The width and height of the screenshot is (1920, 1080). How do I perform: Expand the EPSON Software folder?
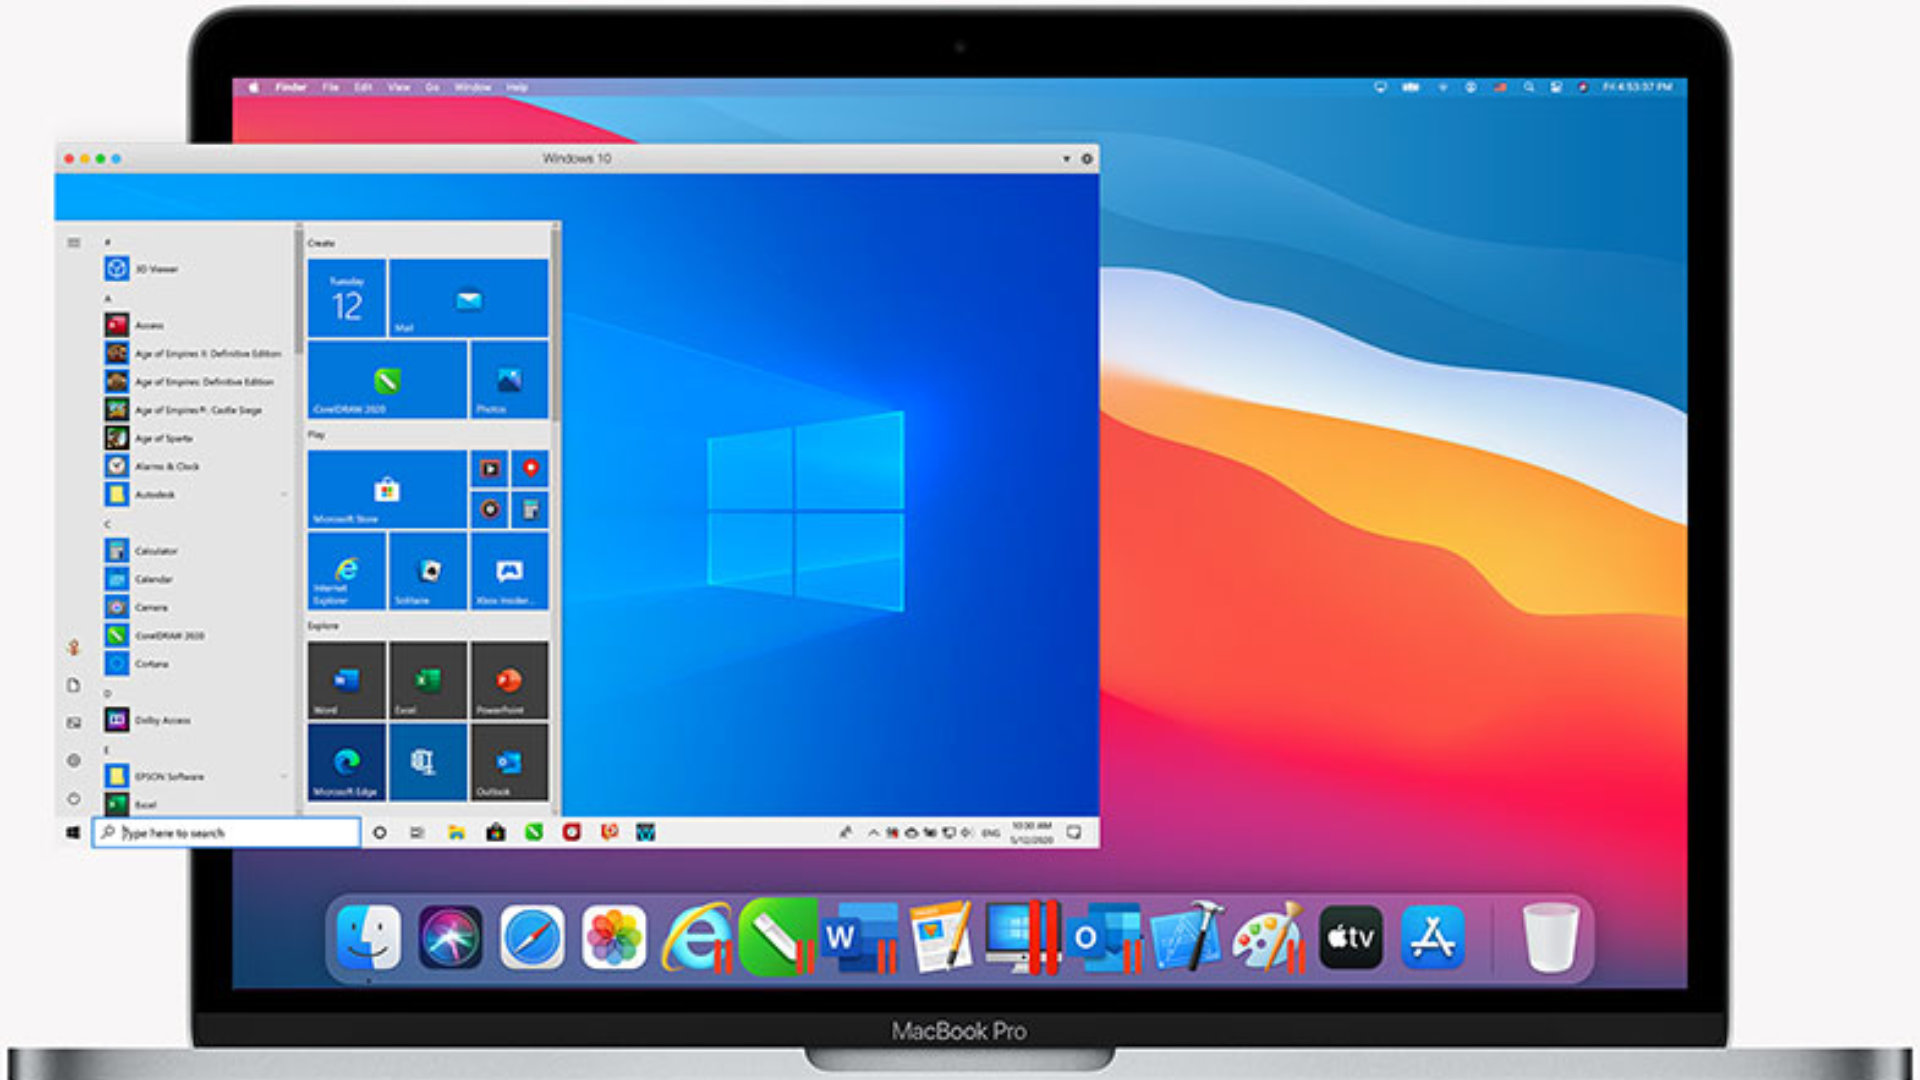pyautogui.click(x=195, y=776)
